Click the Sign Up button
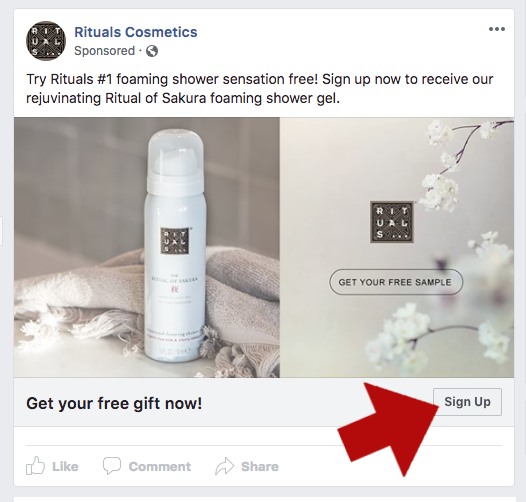This screenshot has height=502, width=526. 467,402
